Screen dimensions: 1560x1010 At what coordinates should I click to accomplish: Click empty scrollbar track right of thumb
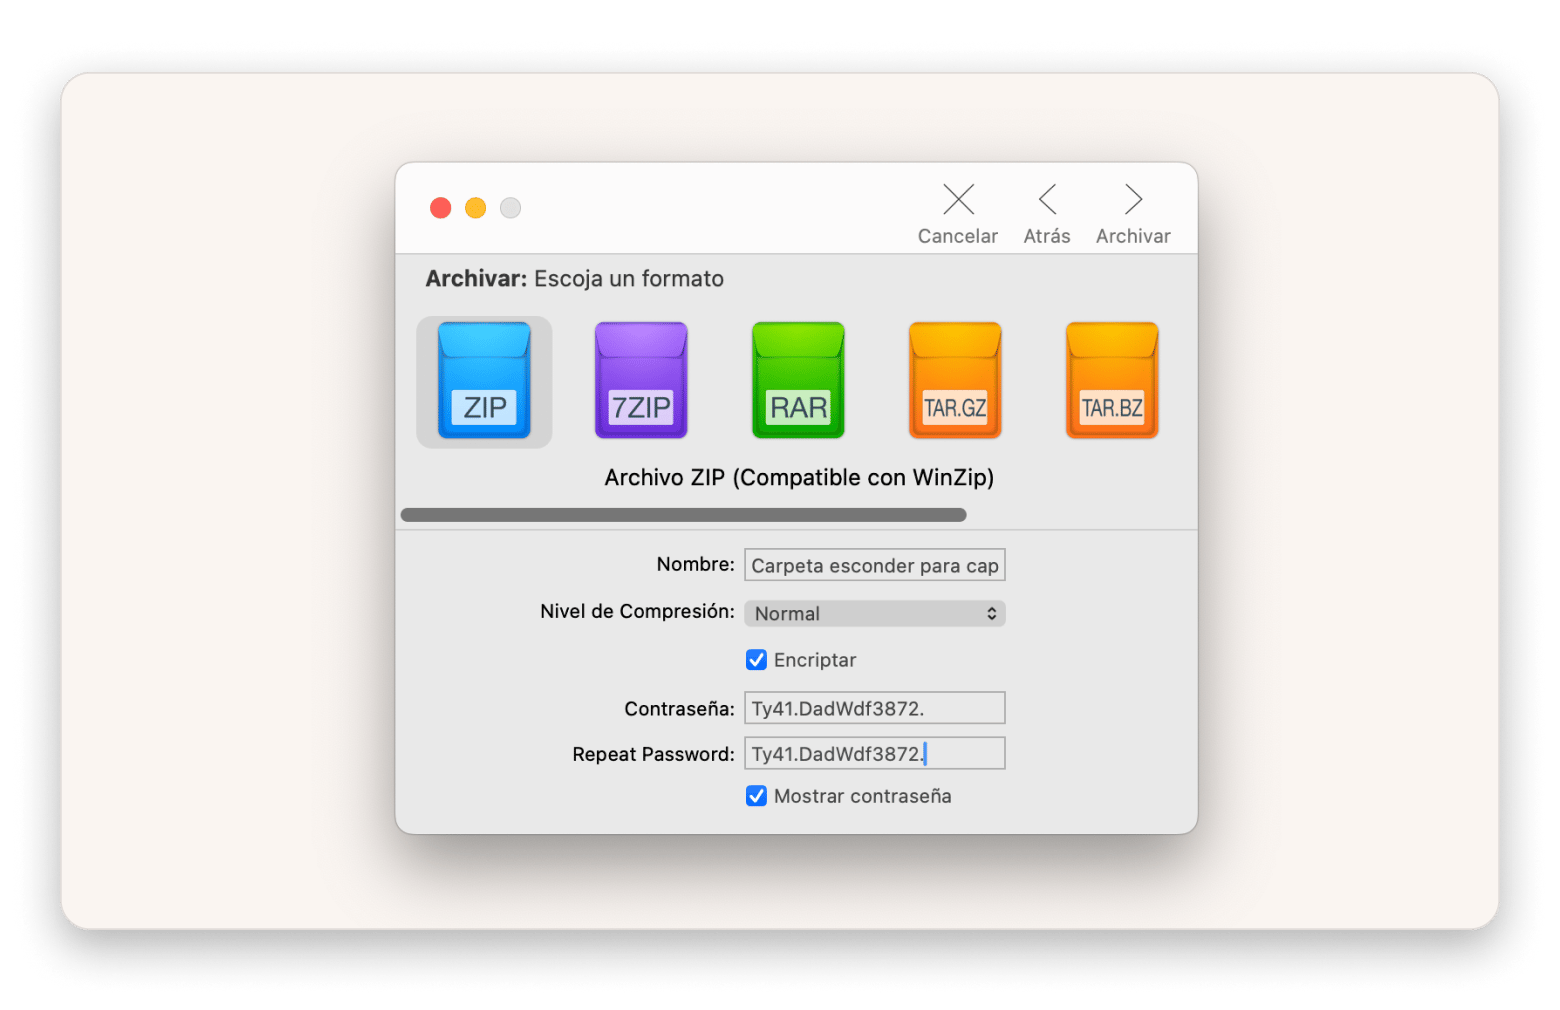pyautogui.click(x=1080, y=515)
